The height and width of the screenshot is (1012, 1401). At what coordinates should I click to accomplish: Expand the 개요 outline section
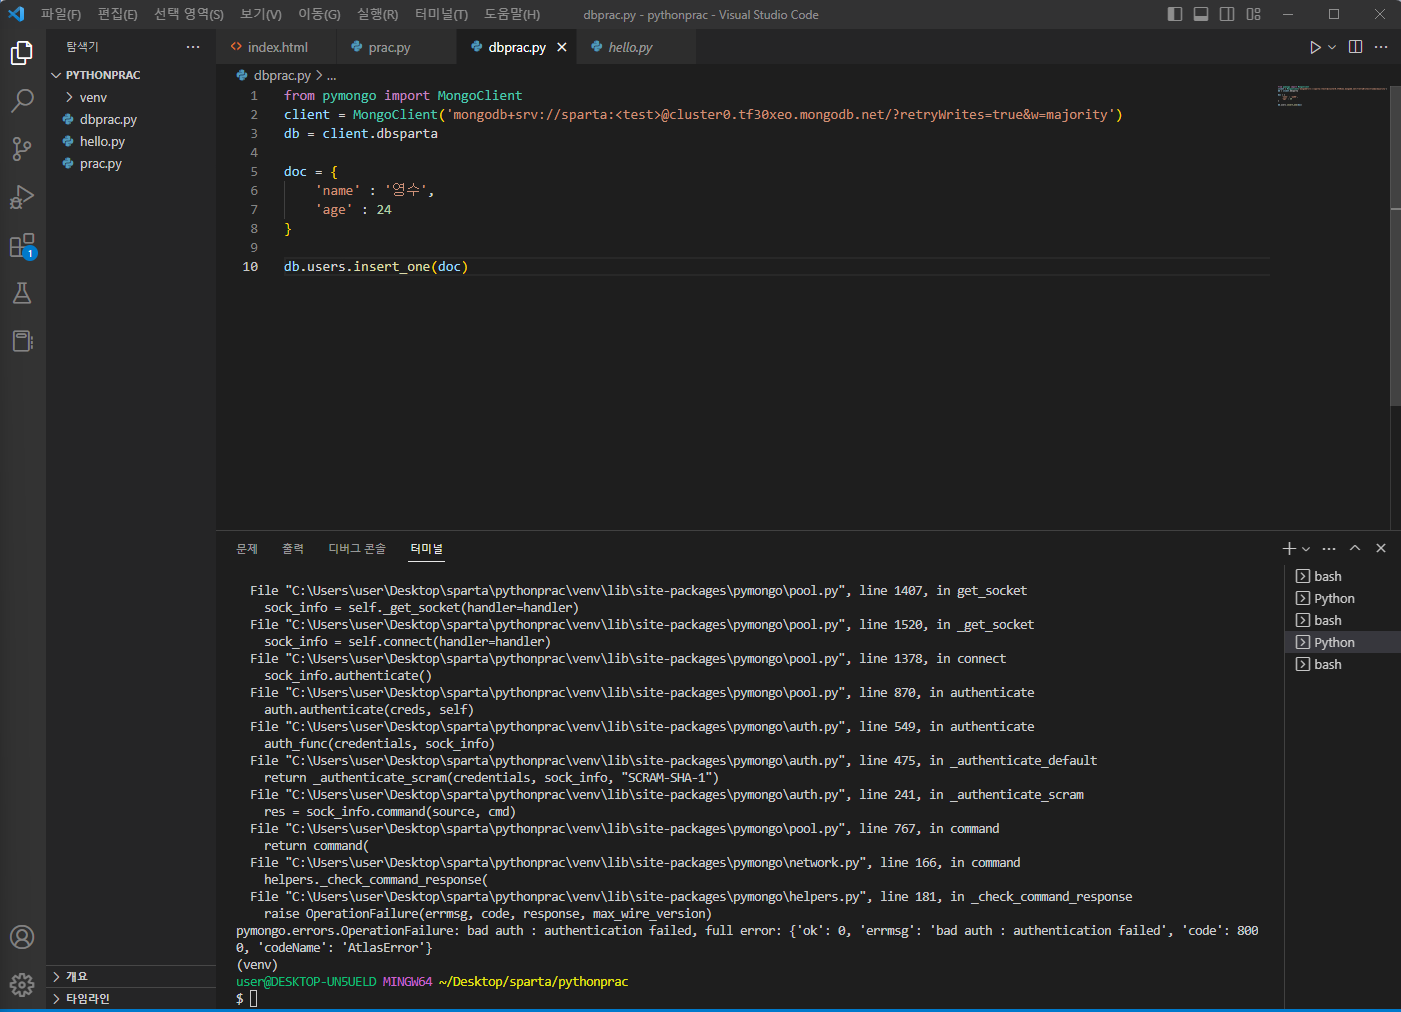131,976
